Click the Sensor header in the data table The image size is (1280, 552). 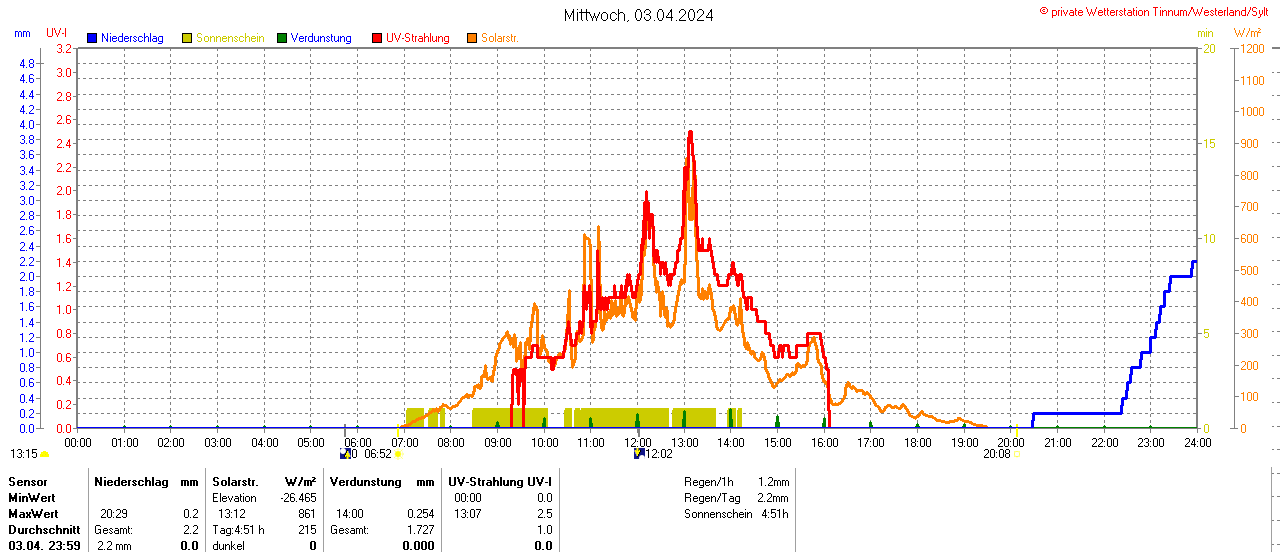point(27,482)
